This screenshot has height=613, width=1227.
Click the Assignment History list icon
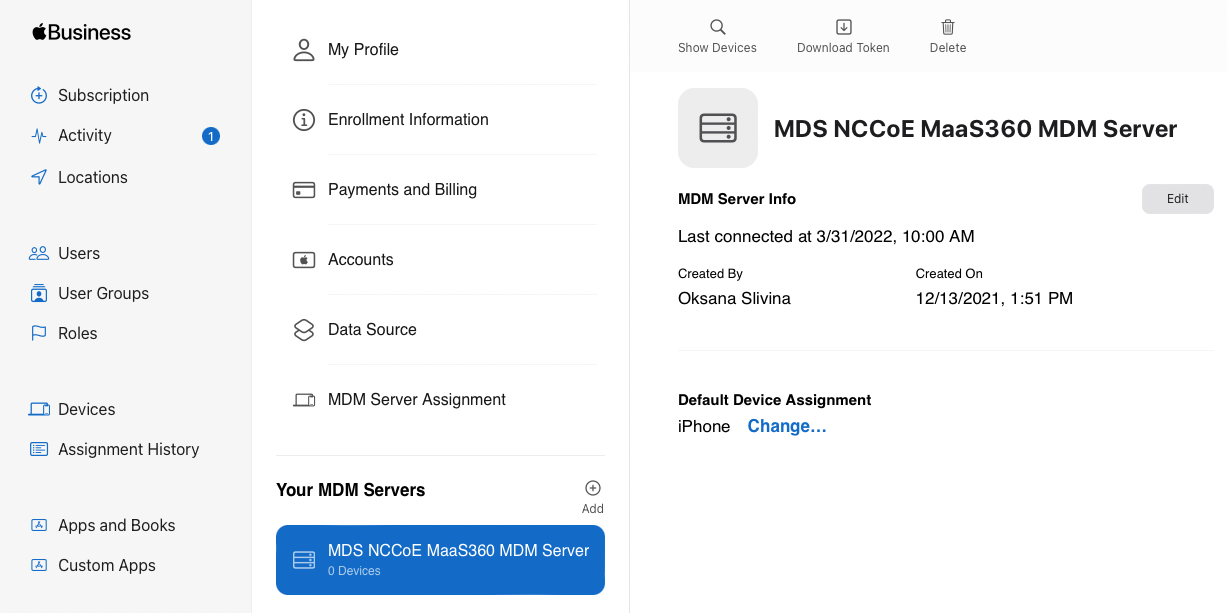pyautogui.click(x=39, y=449)
